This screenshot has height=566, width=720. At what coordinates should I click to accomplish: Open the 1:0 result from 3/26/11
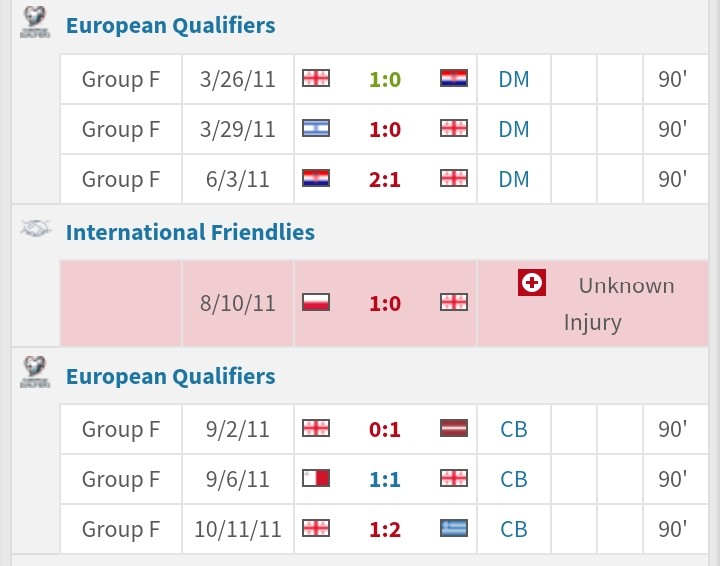pyautogui.click(x=385, y=80)
